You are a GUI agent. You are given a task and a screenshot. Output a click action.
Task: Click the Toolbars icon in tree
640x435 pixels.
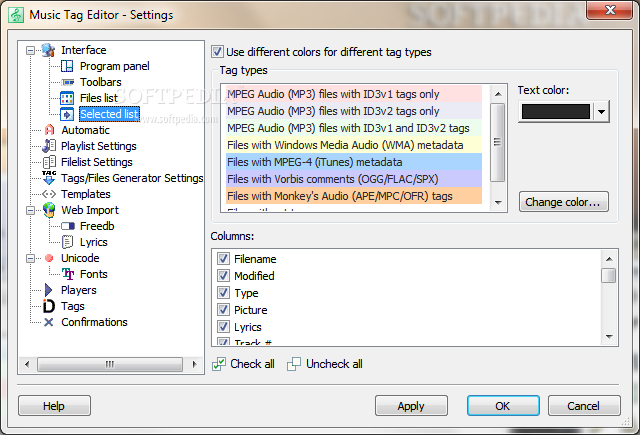tap(67, 82)
